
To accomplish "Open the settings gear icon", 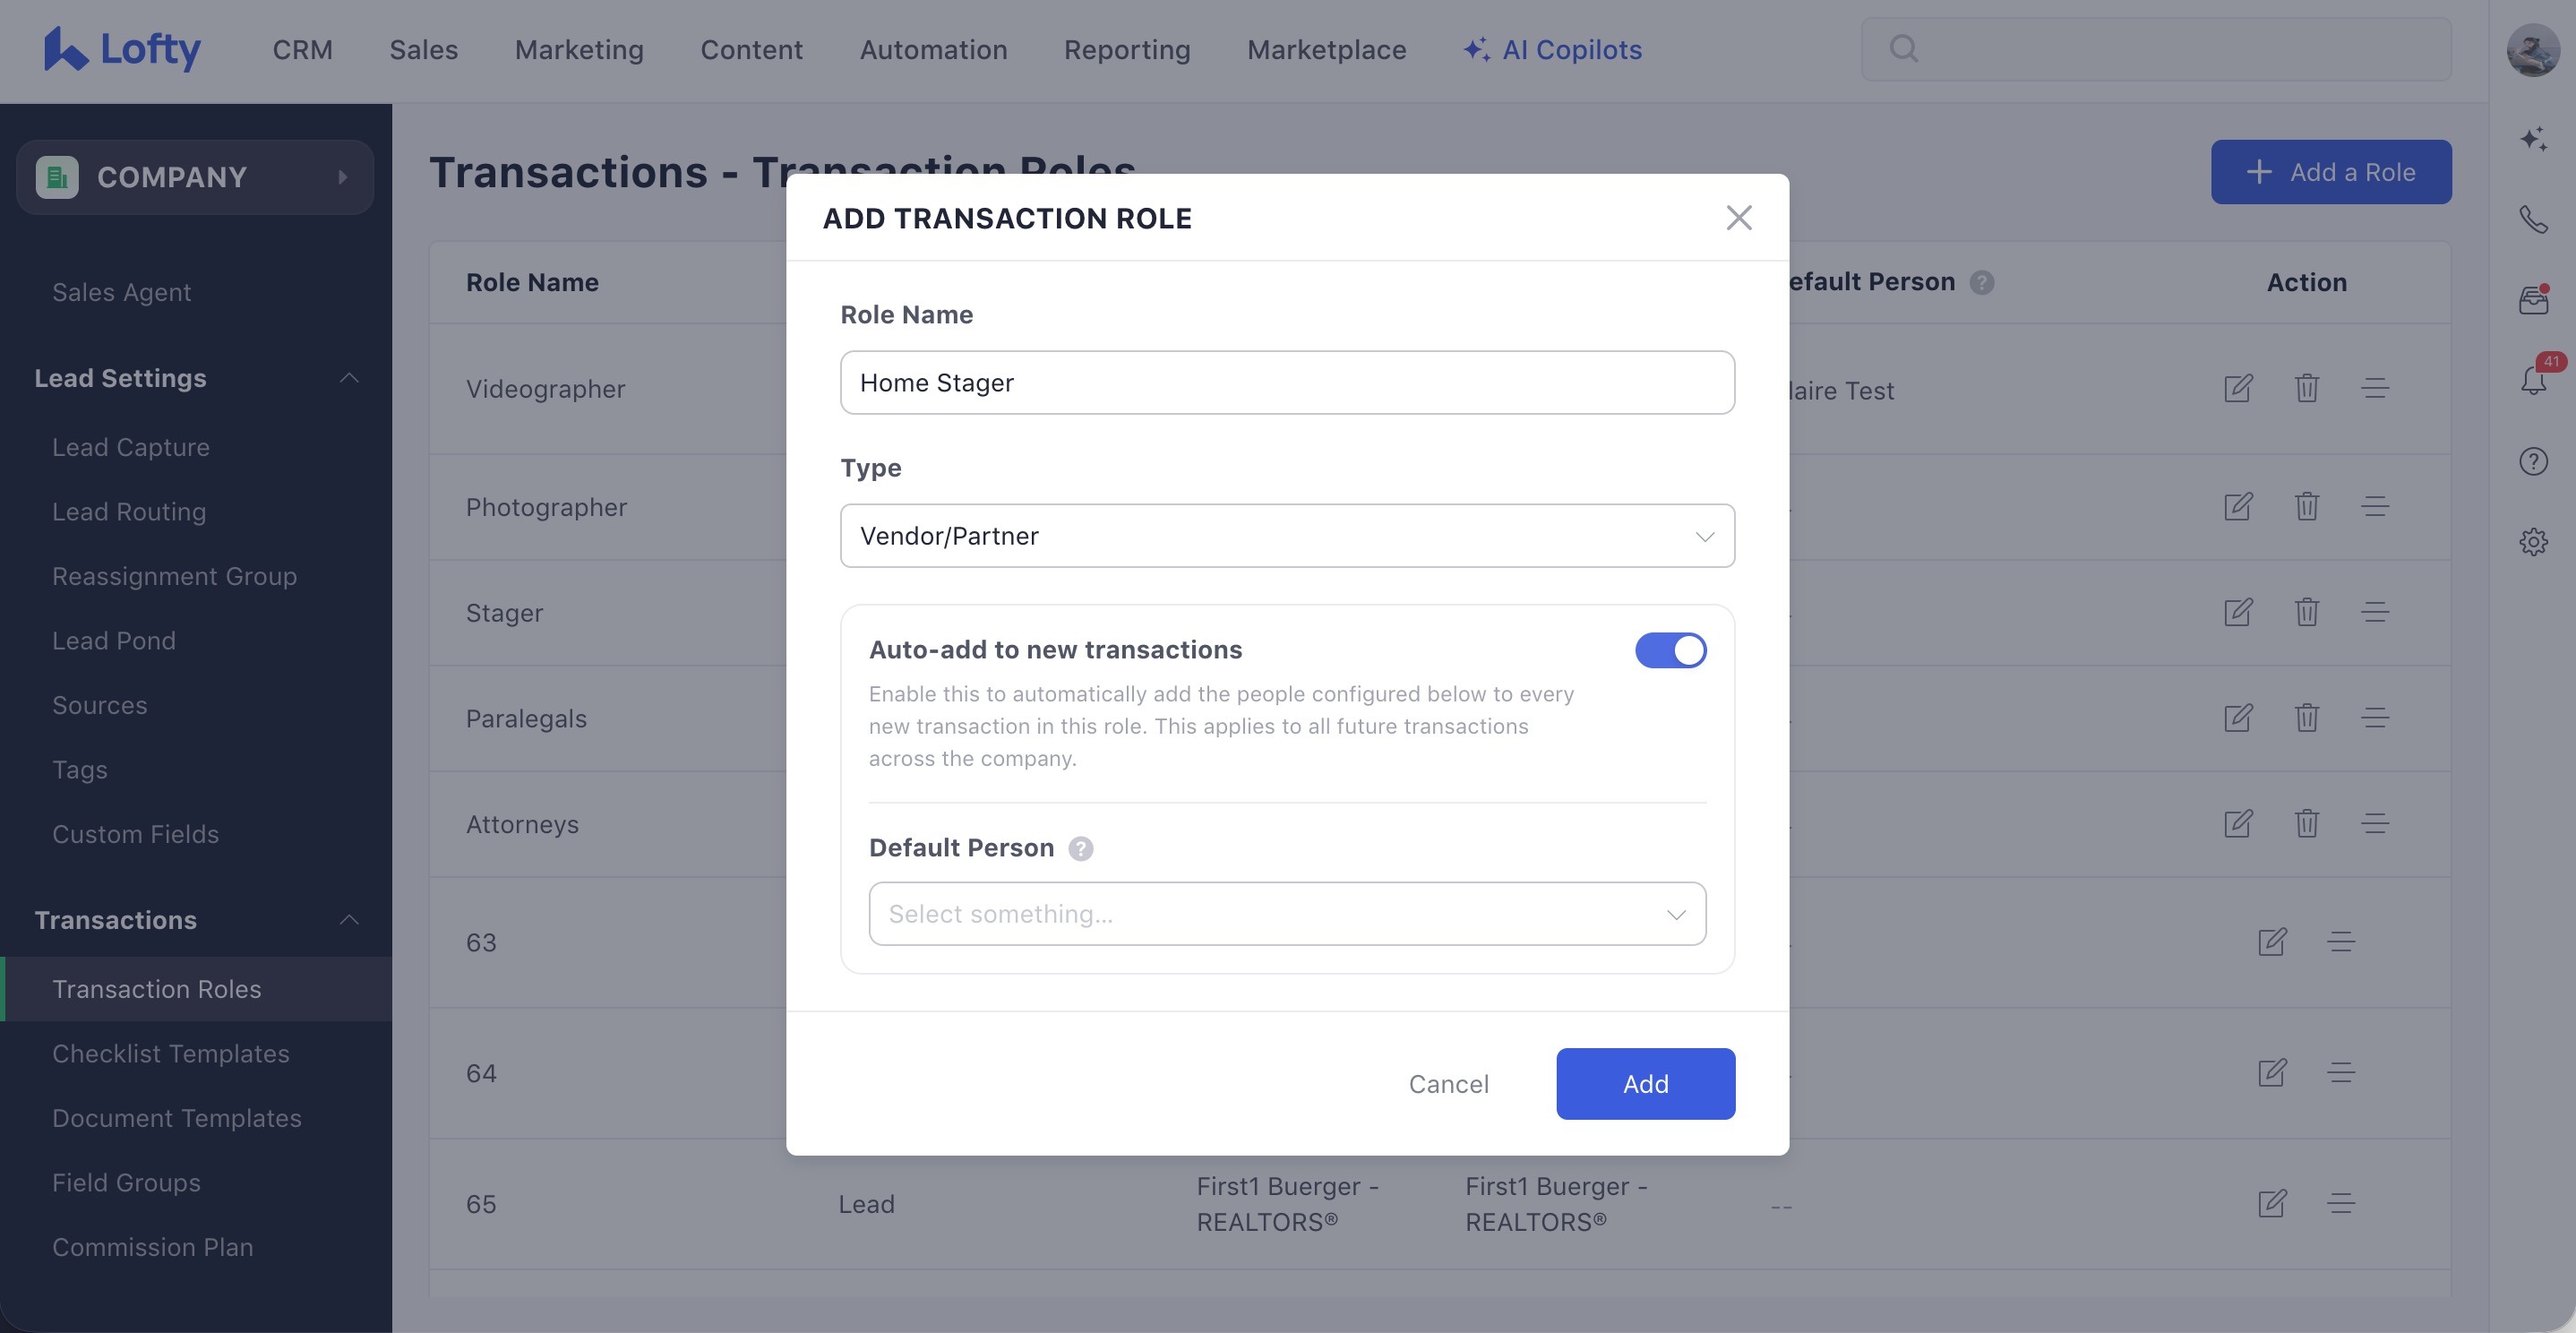I will click(2532, 542).
